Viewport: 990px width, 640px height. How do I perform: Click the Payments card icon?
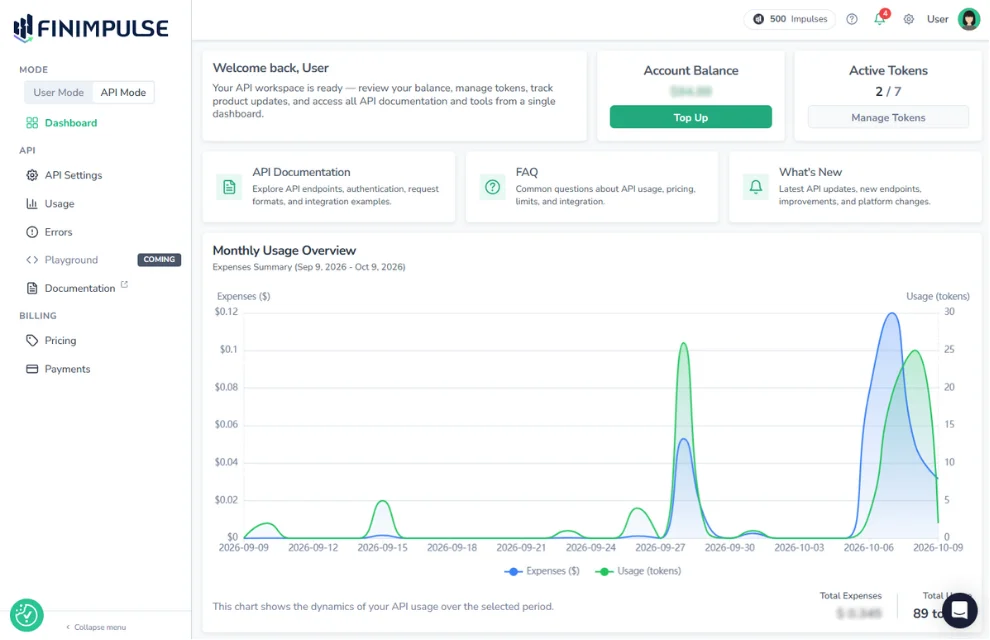pos(32,369)
